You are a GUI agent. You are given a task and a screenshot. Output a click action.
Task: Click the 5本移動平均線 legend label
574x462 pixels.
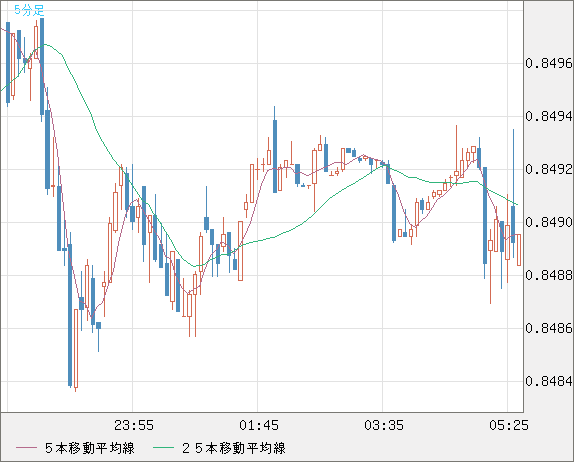(90, 448)
